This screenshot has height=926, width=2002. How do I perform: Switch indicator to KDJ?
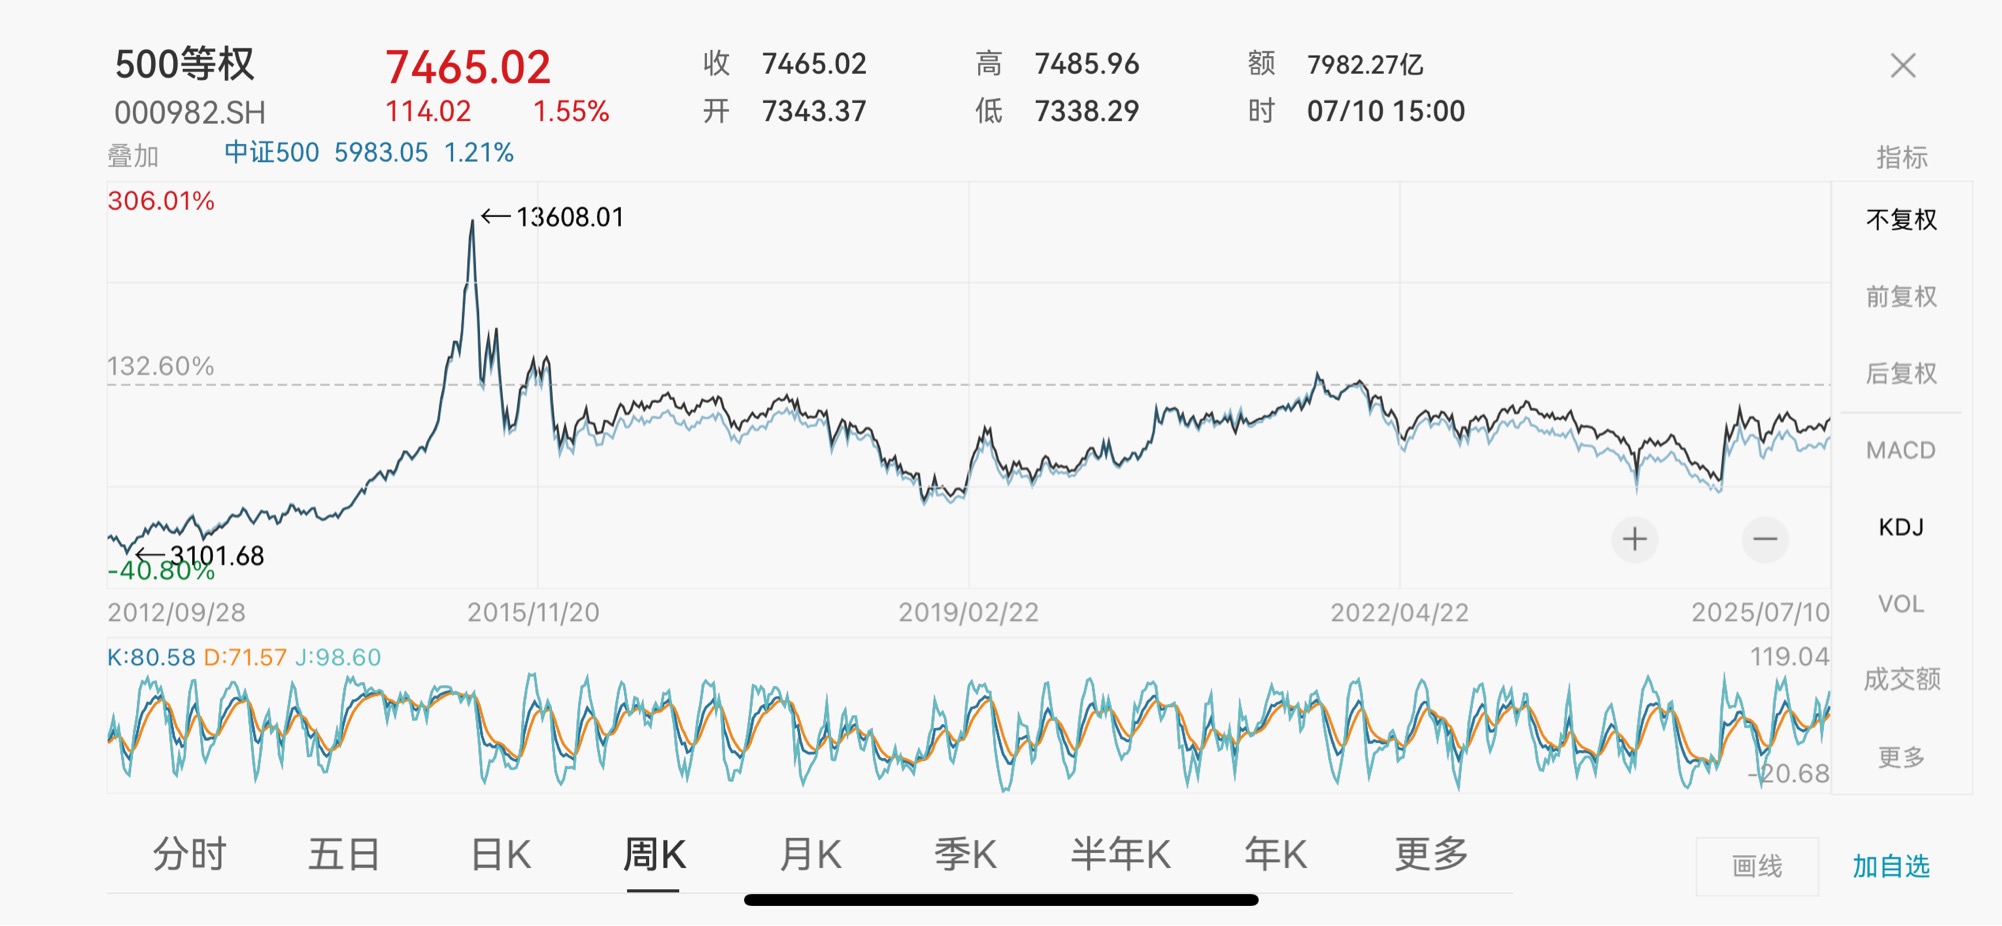tap(1901, 527)
